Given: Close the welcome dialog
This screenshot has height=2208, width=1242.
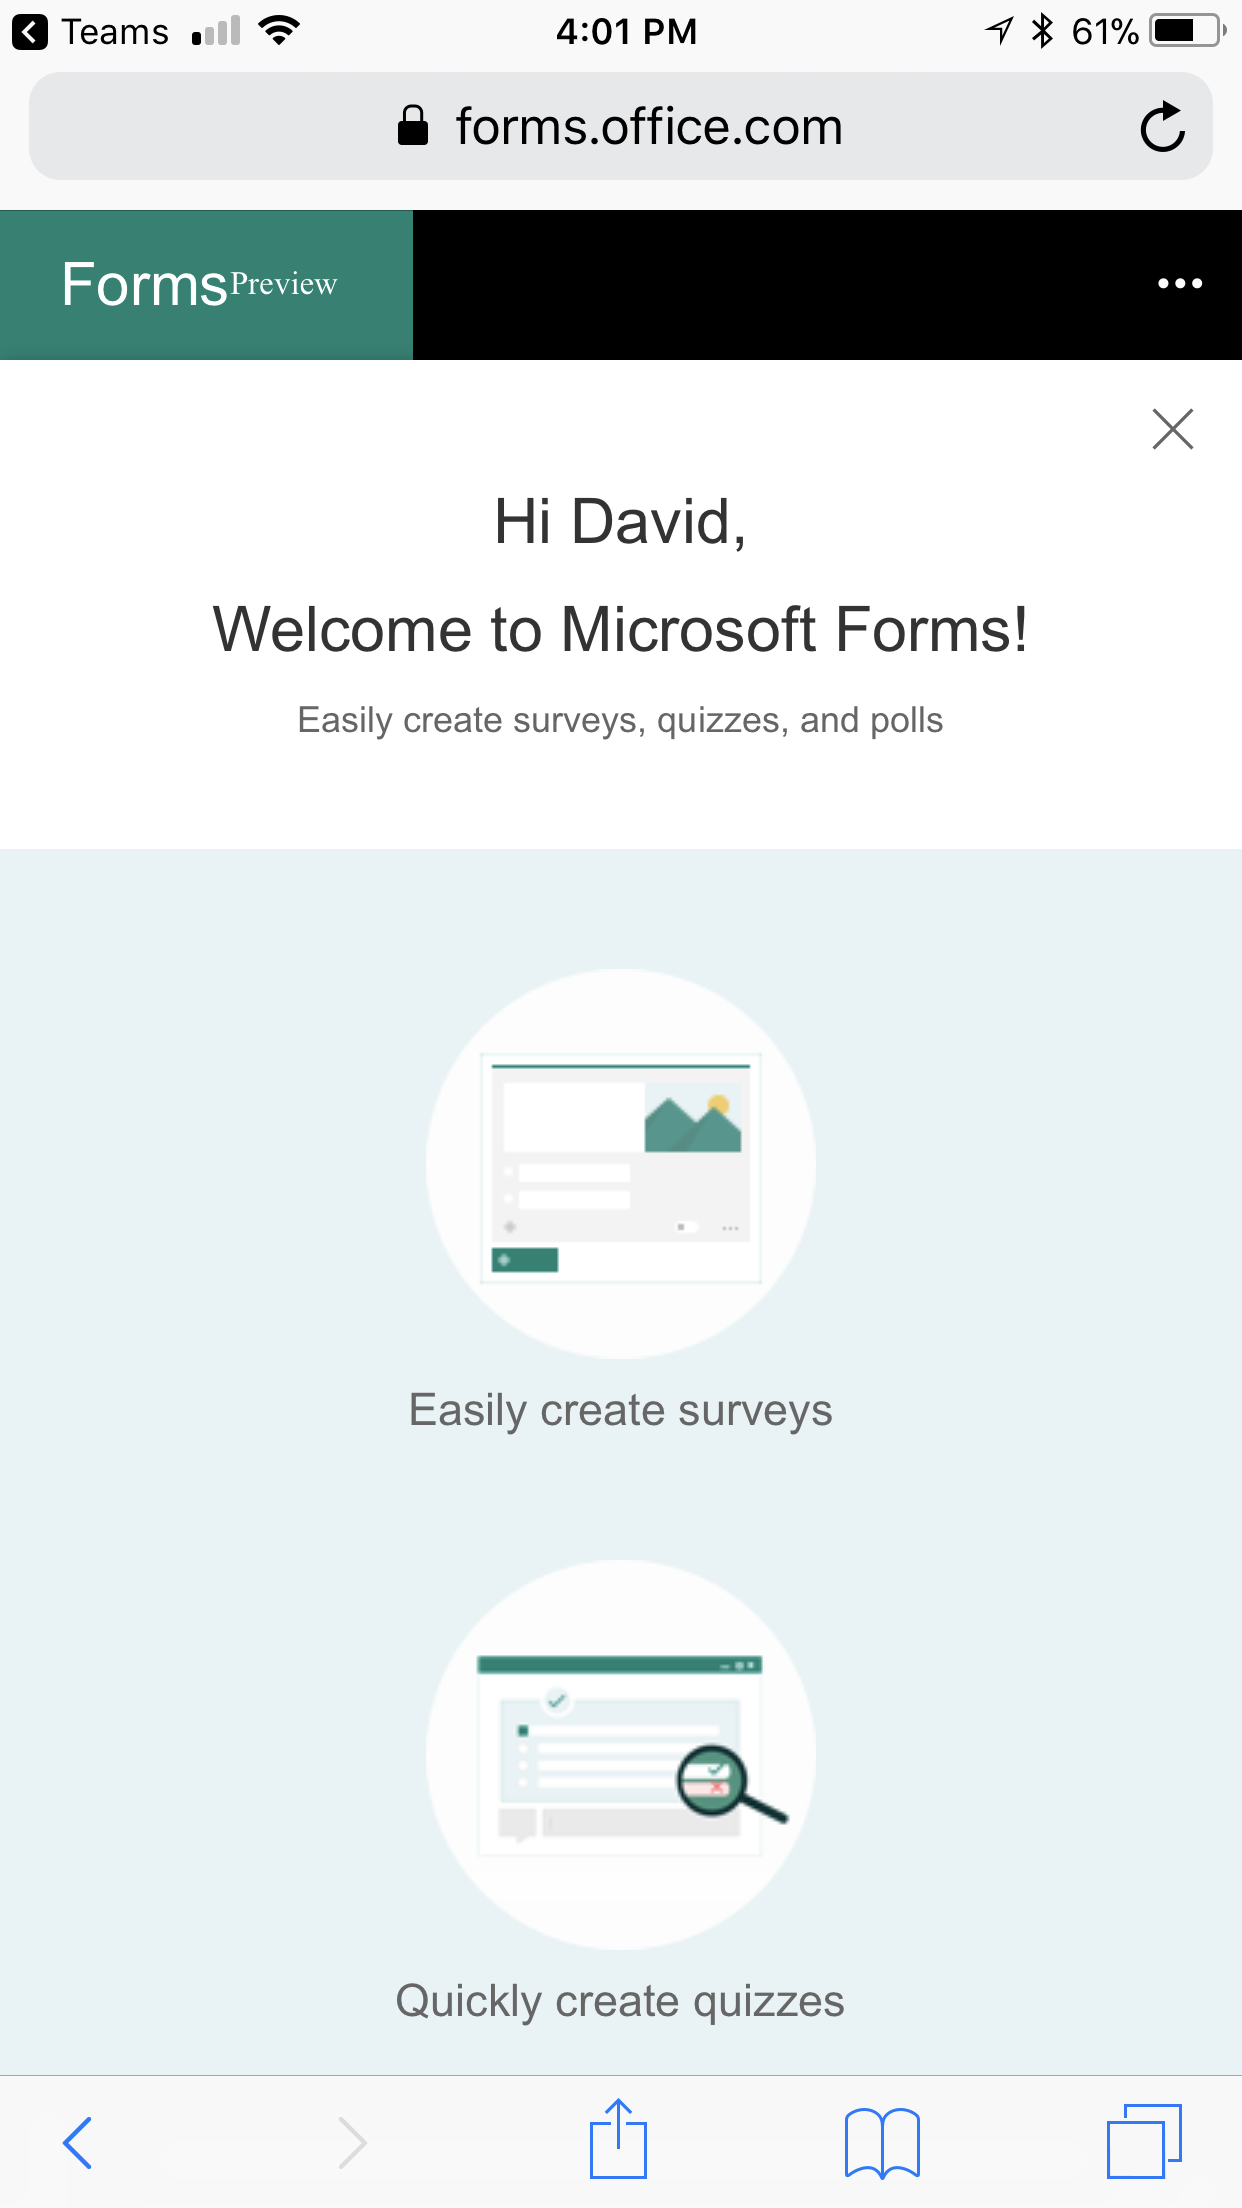Looking at the screenshot, I should point(1172,430).
